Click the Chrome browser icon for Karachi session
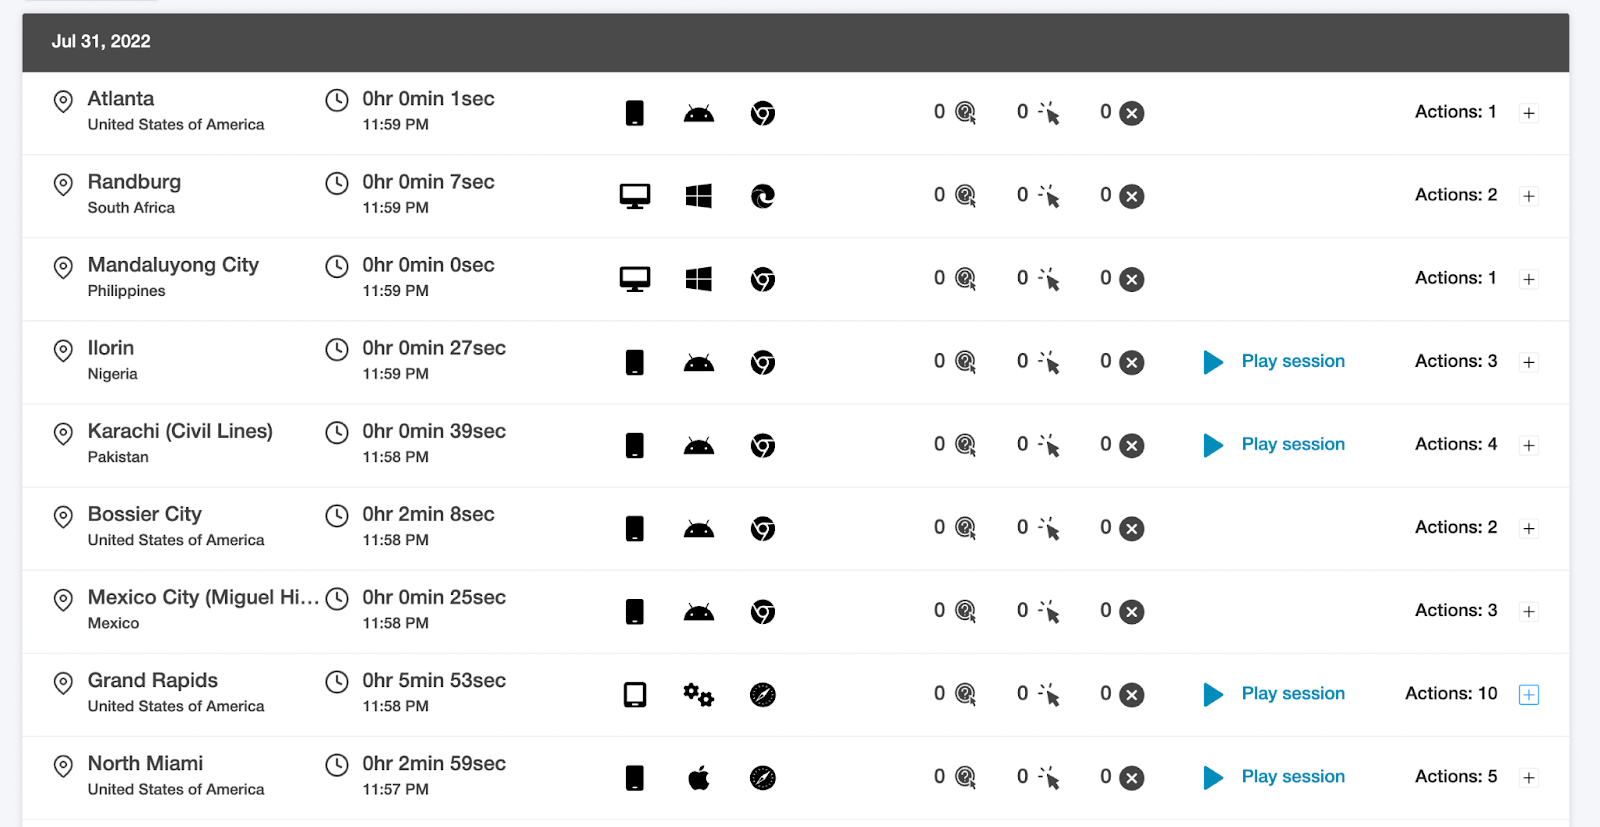This screenshot has height=827, width=1600. click(762, 445)
